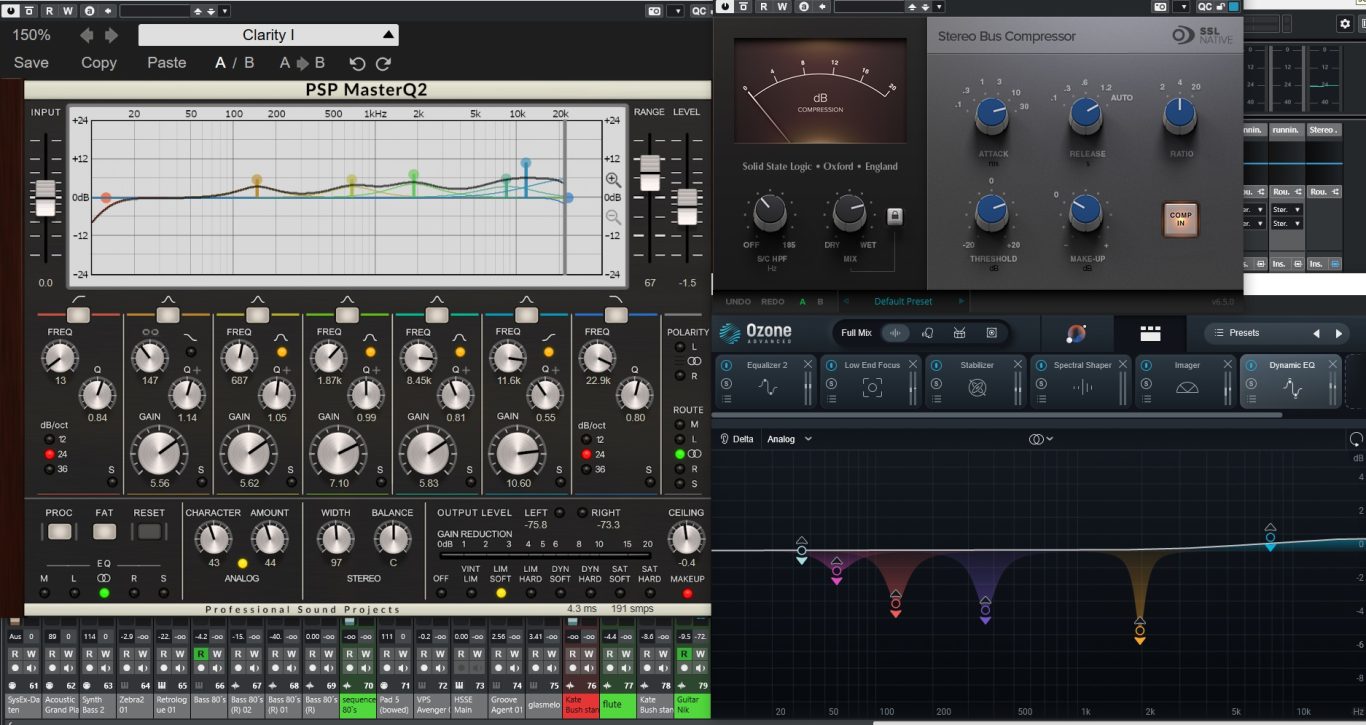Select the Imager module tab
The height and width of the screenshot is (725, 1366).
(1186, 380)
